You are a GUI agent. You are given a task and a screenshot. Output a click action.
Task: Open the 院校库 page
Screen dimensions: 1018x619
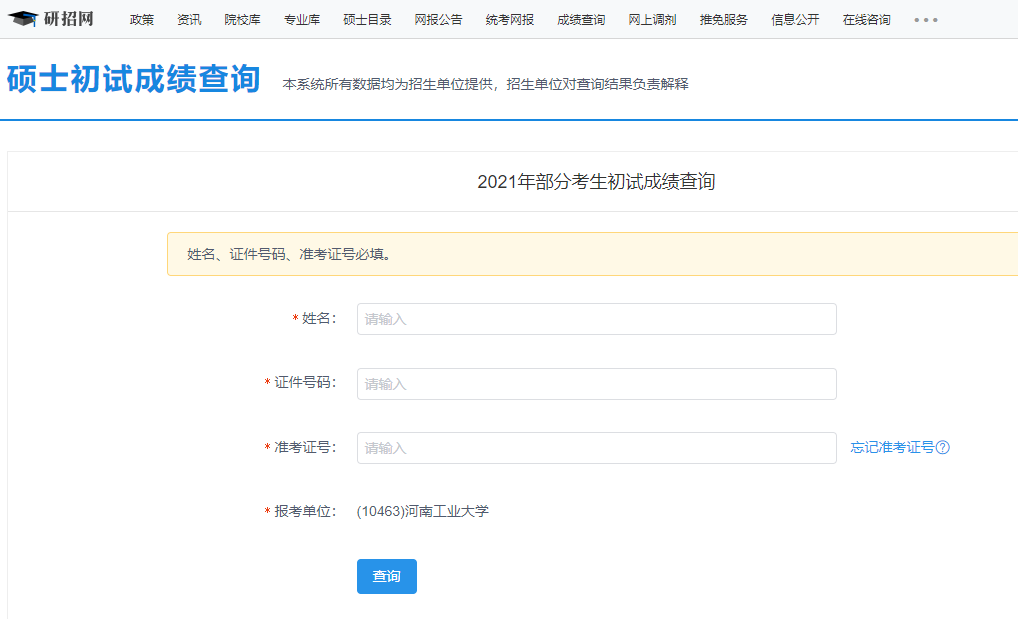click(242, 18)
